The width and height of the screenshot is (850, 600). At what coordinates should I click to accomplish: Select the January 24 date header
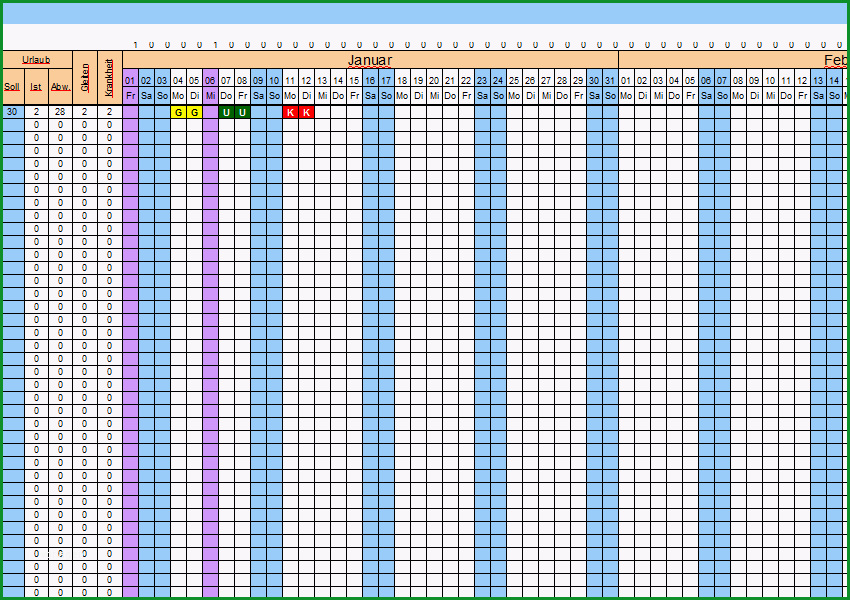pyautogui.click(x=498, y=80)
